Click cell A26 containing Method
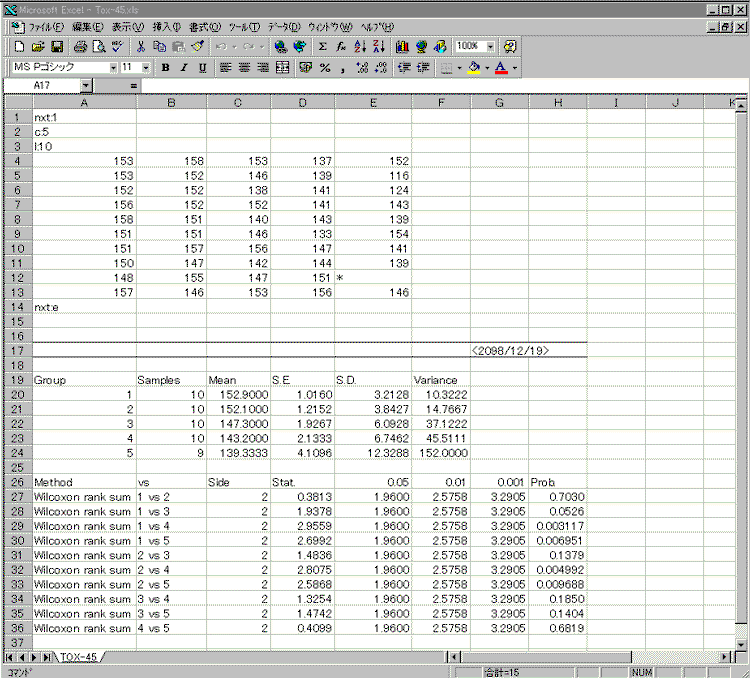The width and height of the screenshot is (750, 678). click(83, 481)
